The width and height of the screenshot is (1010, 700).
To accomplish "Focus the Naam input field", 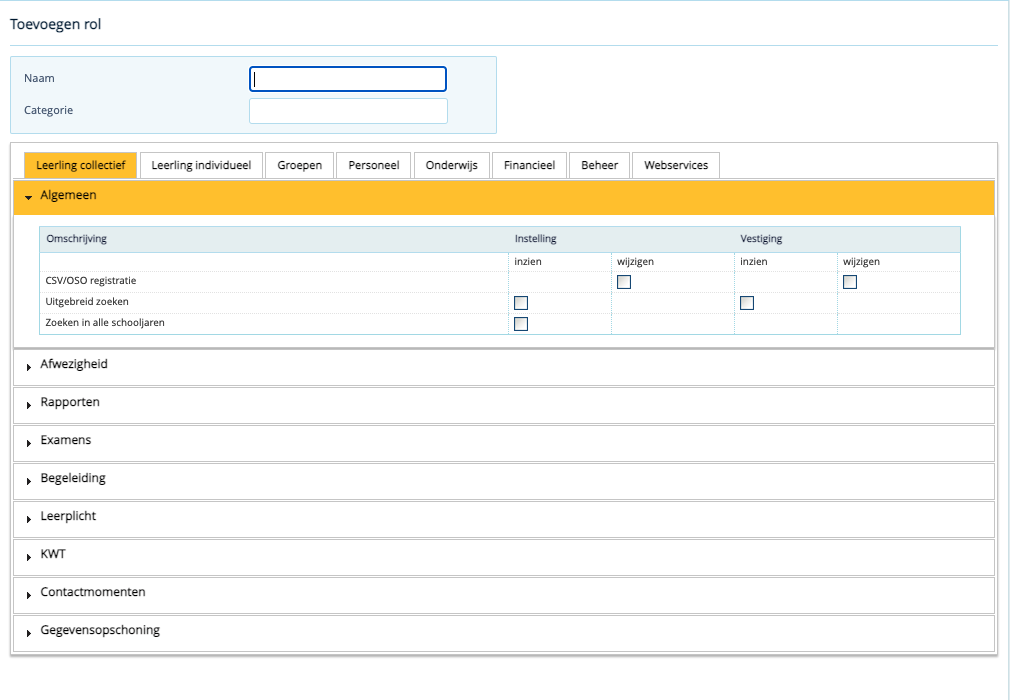I will (x=348, y=79).
